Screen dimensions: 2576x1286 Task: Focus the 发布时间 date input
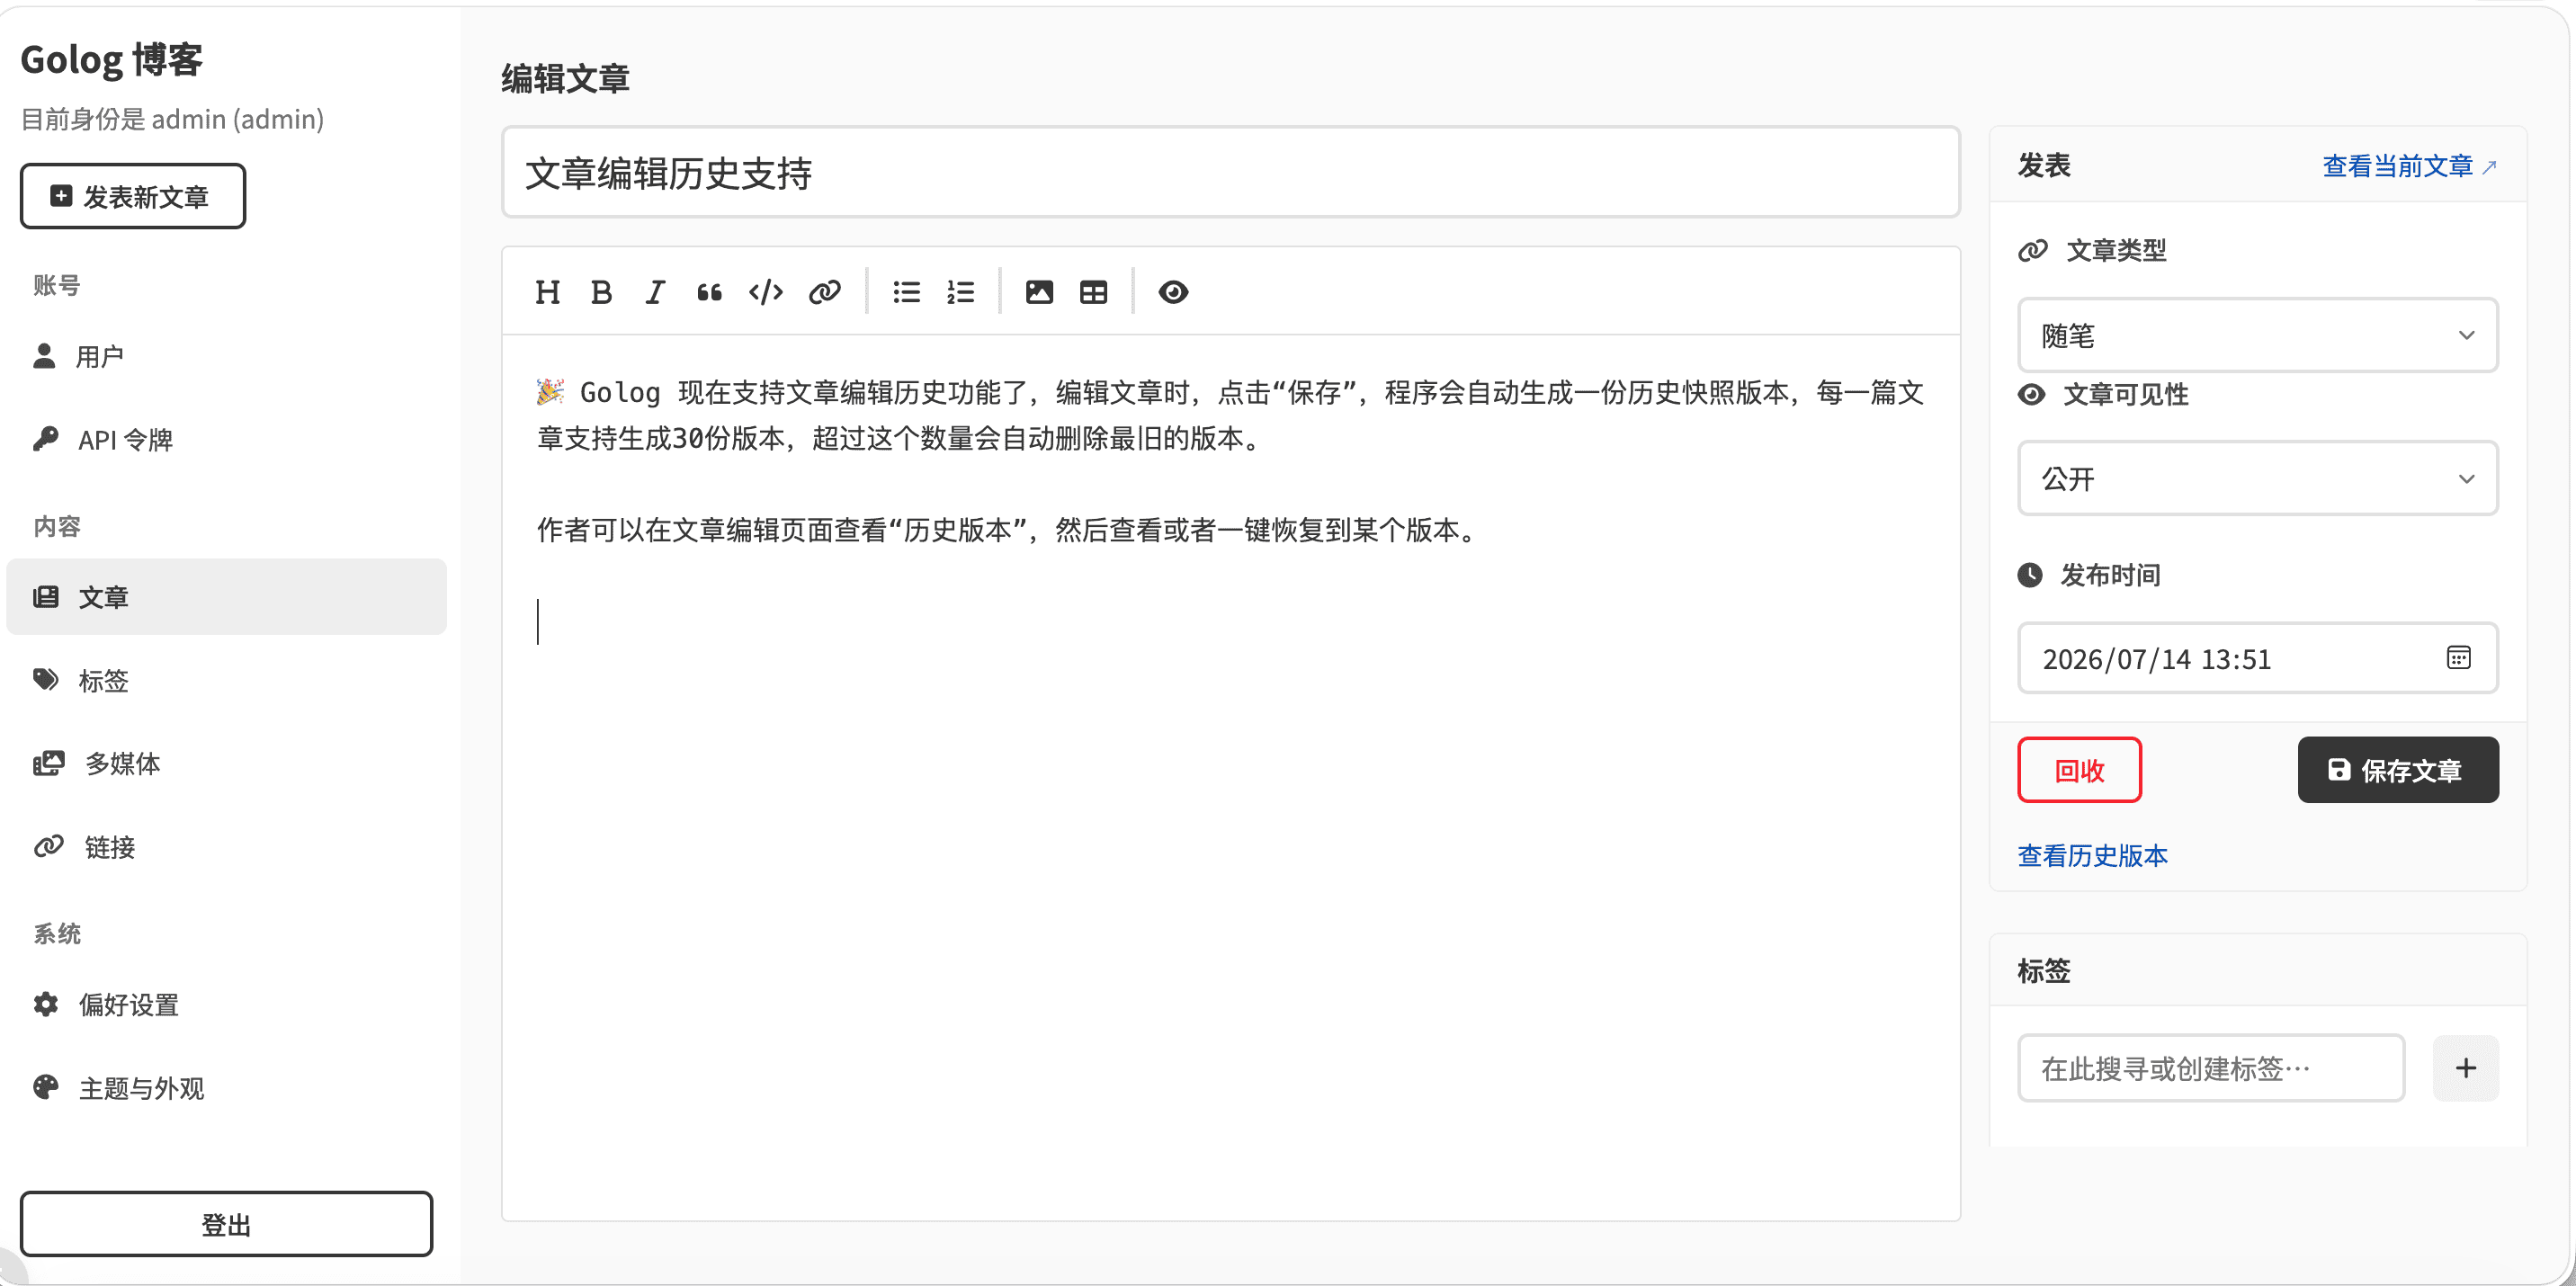pyautogui.click(x=2257, y=658)
